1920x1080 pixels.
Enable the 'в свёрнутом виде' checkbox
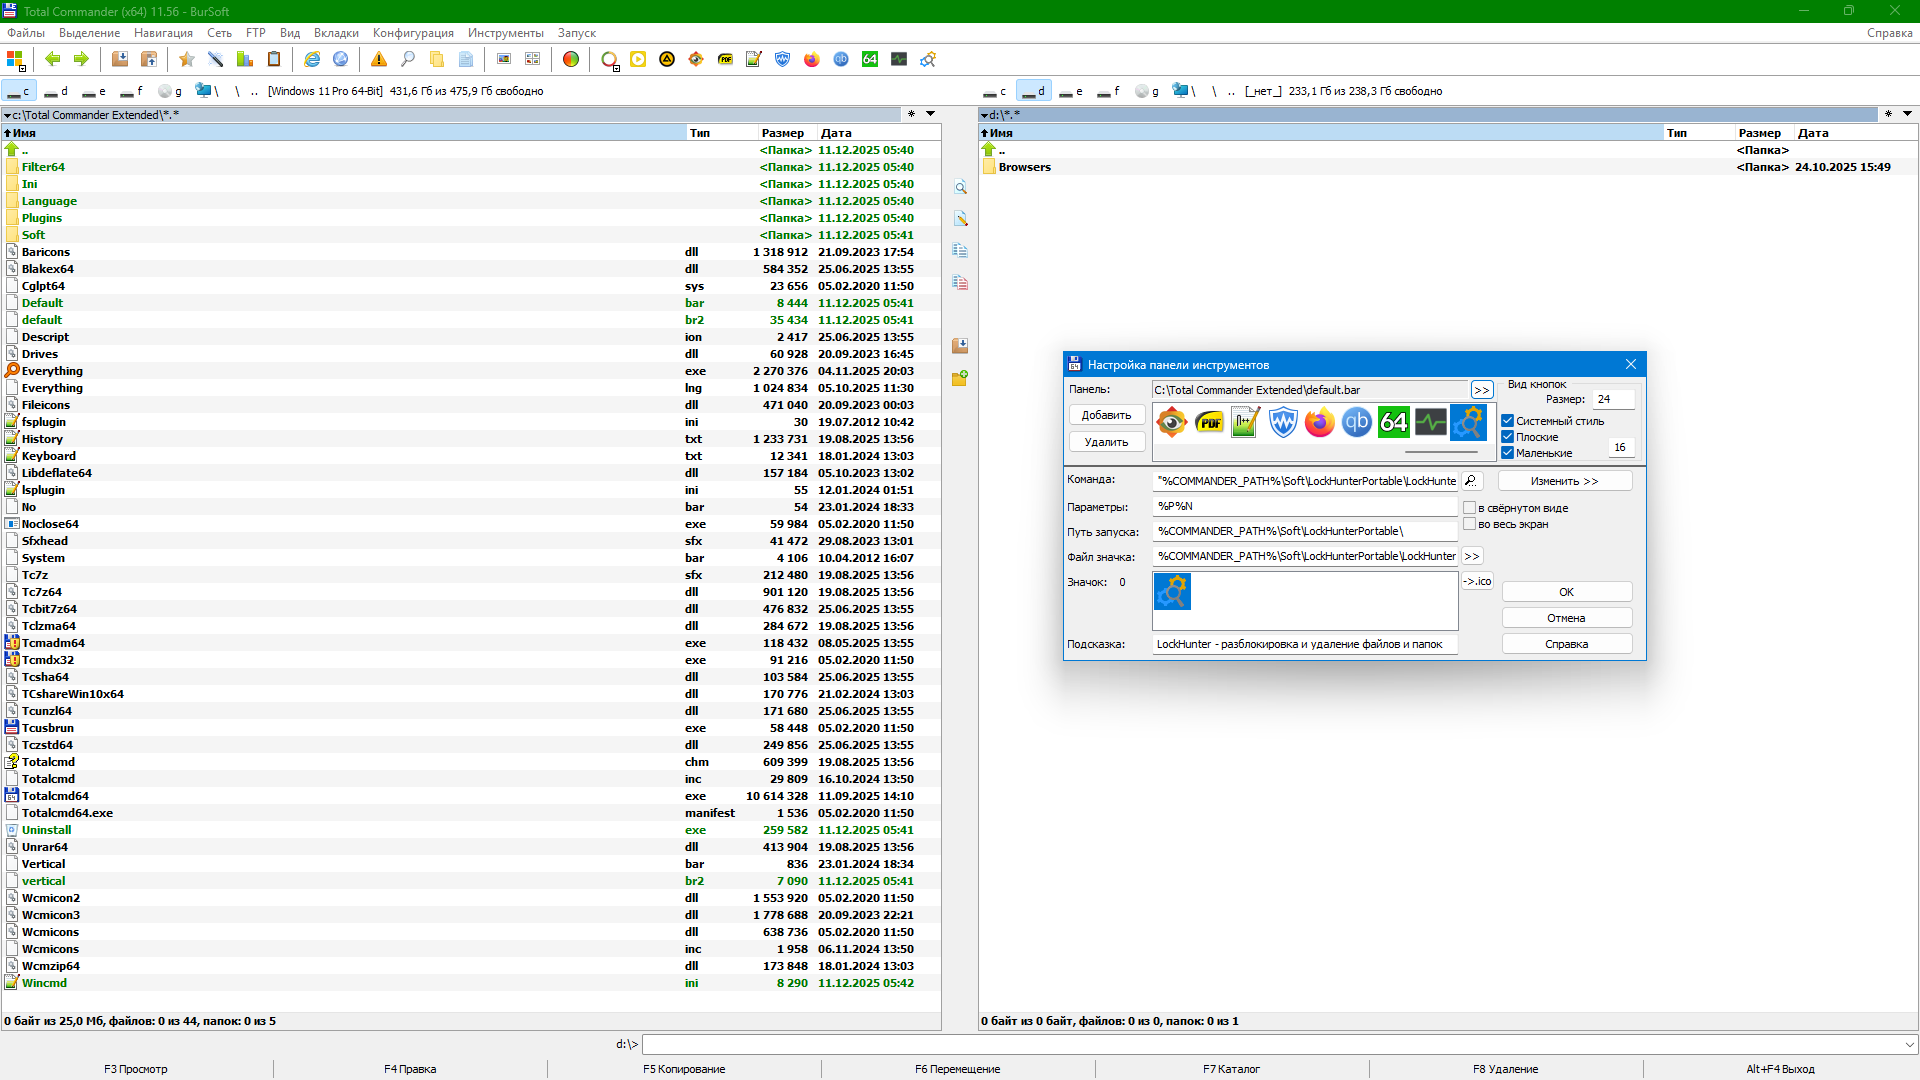point(1470,508)
